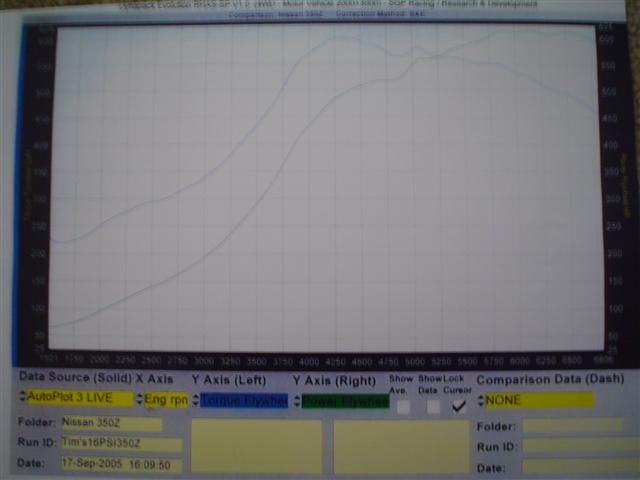Open the green Y Axis (Right) Power Flywheel selector

[x=345, y=402]
